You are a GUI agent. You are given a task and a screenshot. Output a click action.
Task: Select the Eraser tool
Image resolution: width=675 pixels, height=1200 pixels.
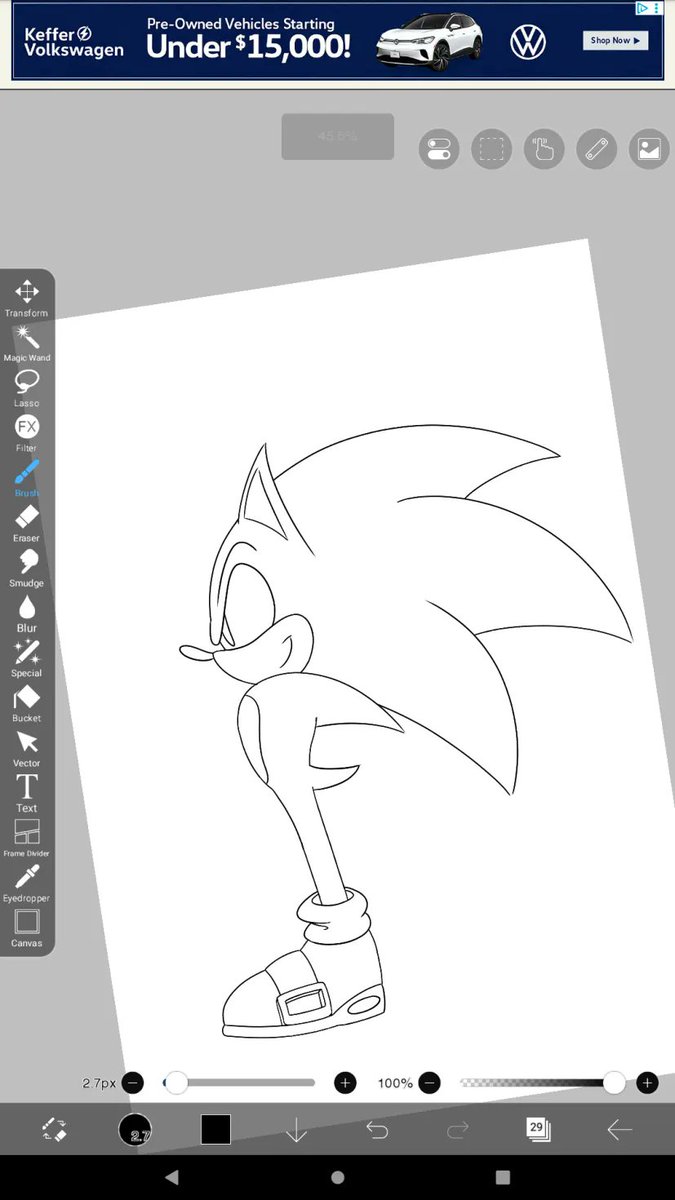click(x=26, y=523)
